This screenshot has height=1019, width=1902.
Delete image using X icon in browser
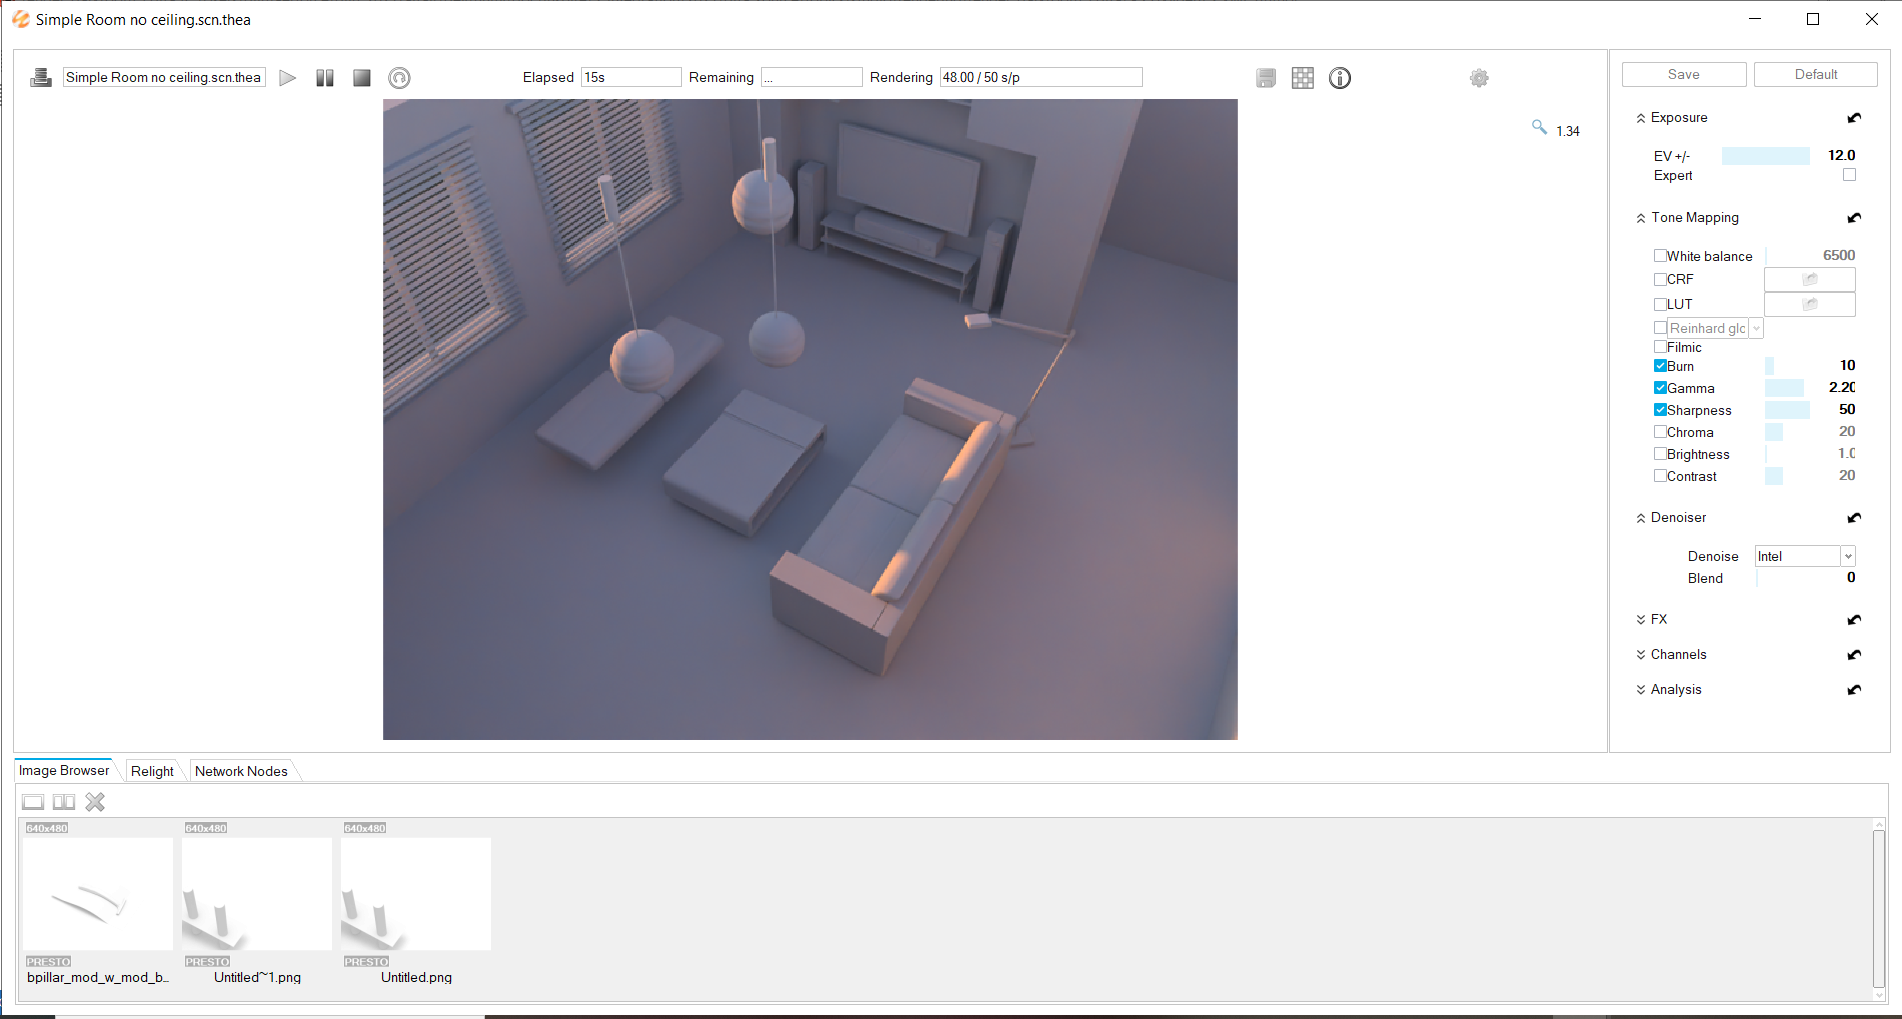(95, 802)
